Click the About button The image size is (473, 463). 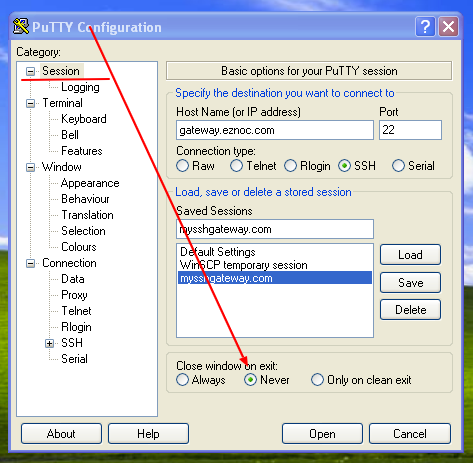[61, 434]
